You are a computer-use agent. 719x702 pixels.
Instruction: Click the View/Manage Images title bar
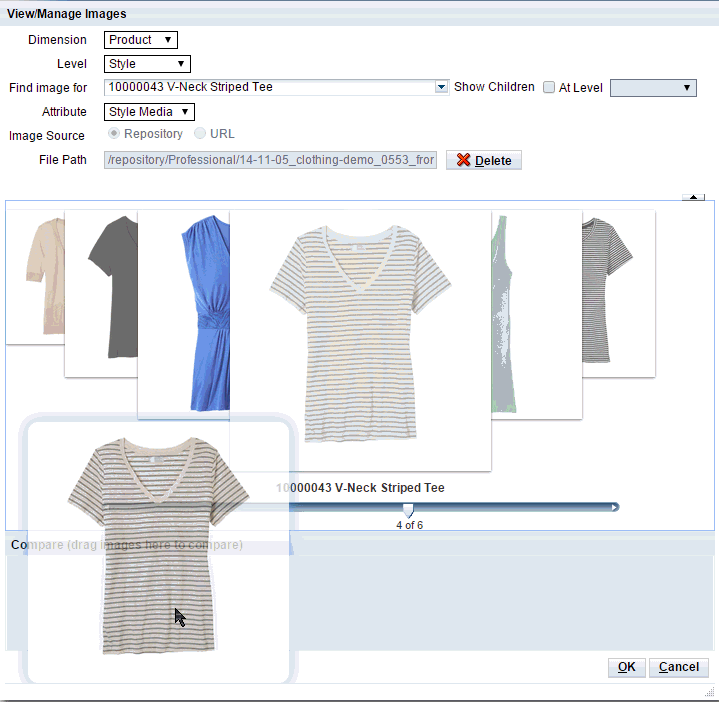coord(360,14)
